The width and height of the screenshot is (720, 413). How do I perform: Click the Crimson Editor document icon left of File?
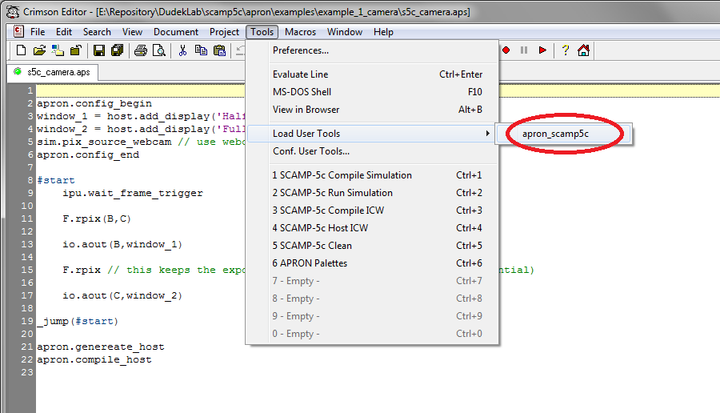tap(18, 31)
